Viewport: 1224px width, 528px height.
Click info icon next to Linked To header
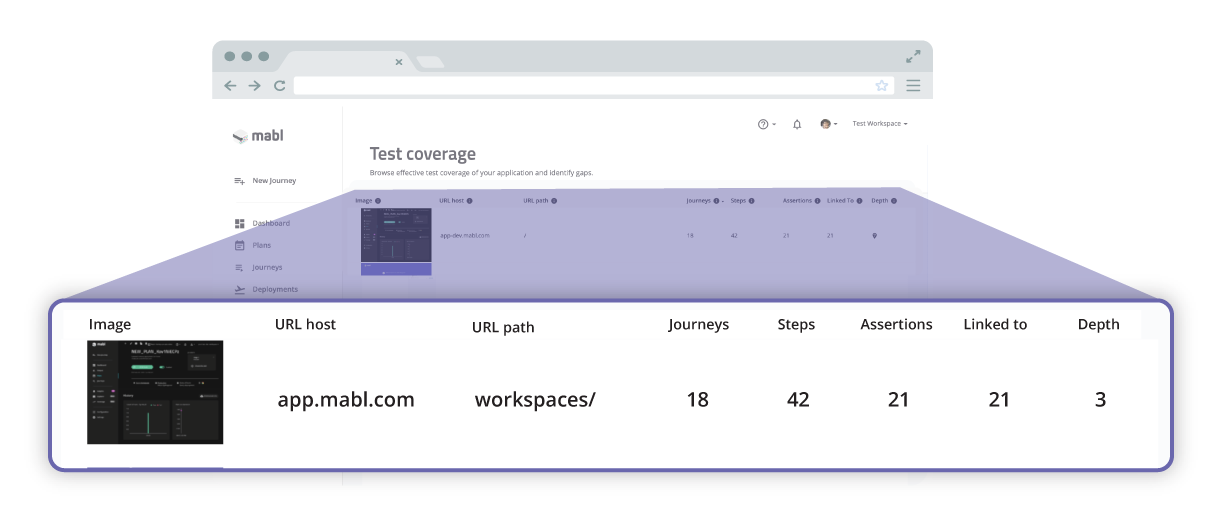(x=860, y=201)
